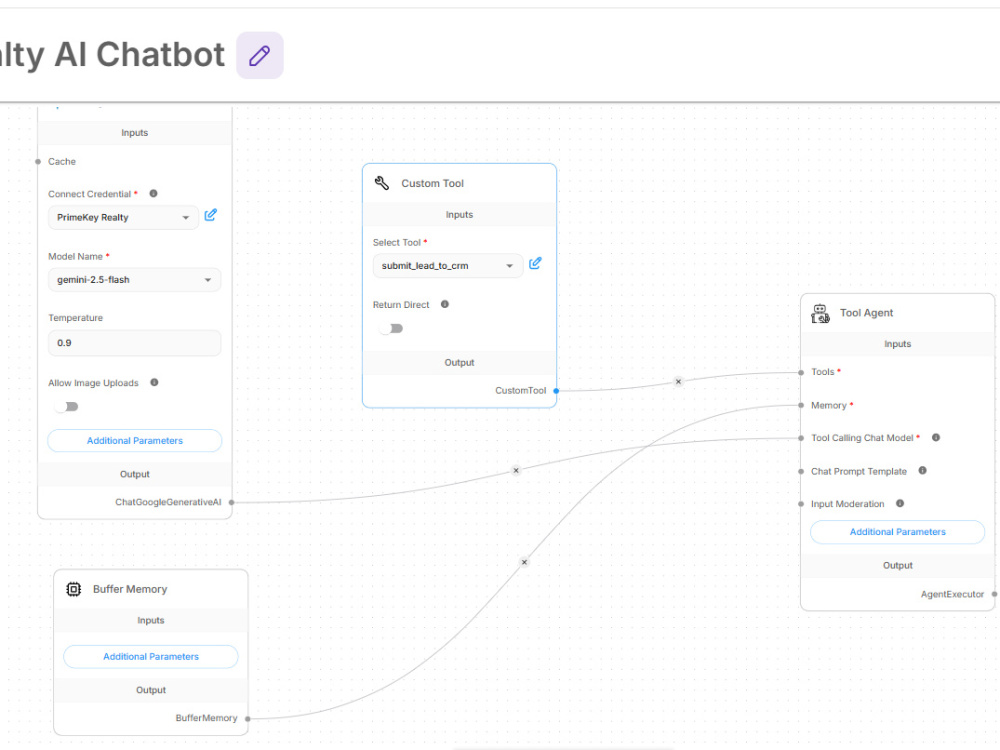This screenshot has height=750, width=1000.
Task: Click the Temperature input field
Action: 135,343
